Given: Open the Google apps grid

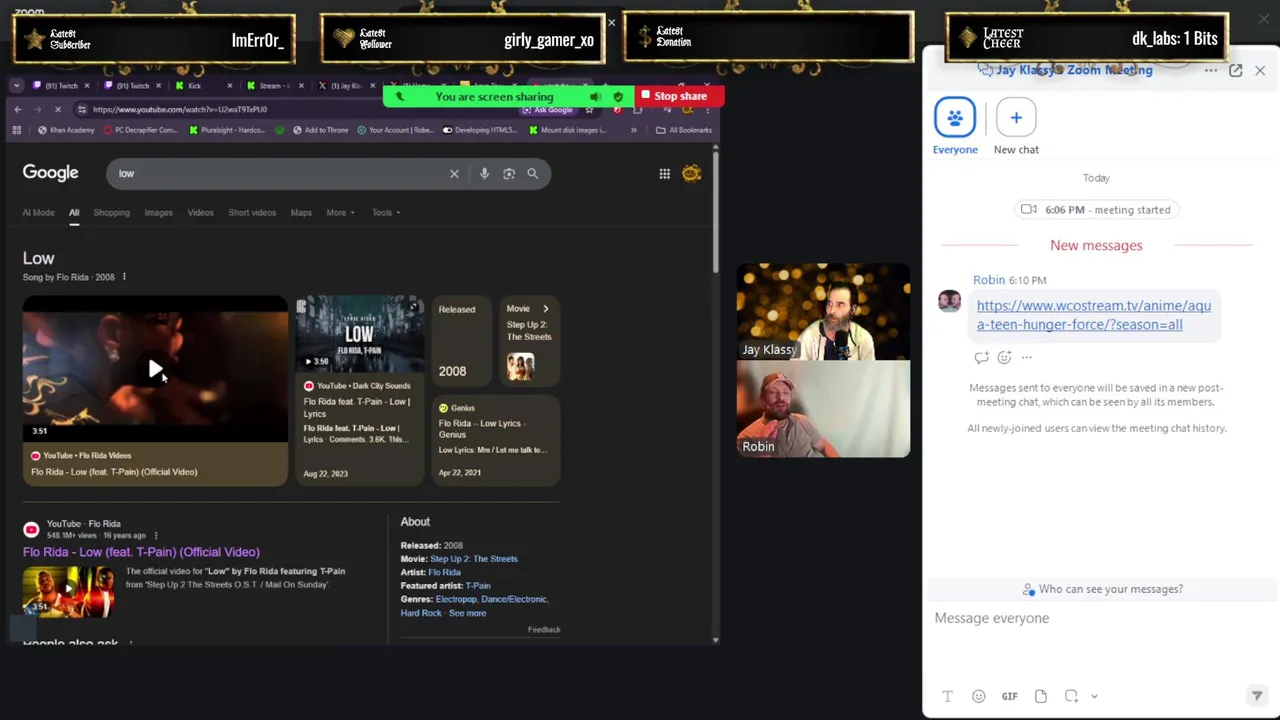Looking at the screenshot, I should point(664,174).
